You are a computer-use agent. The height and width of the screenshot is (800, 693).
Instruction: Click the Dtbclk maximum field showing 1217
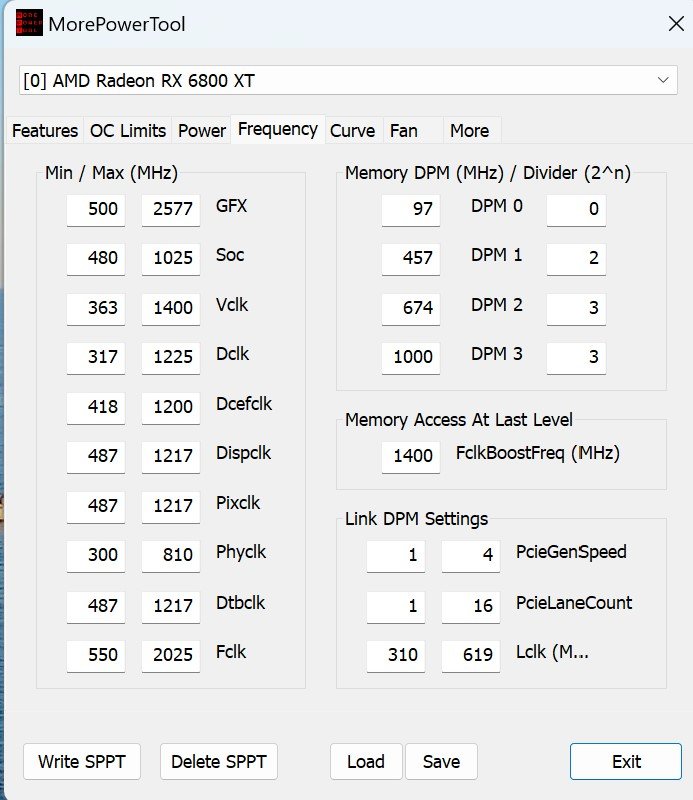click(x=171, y=606)
